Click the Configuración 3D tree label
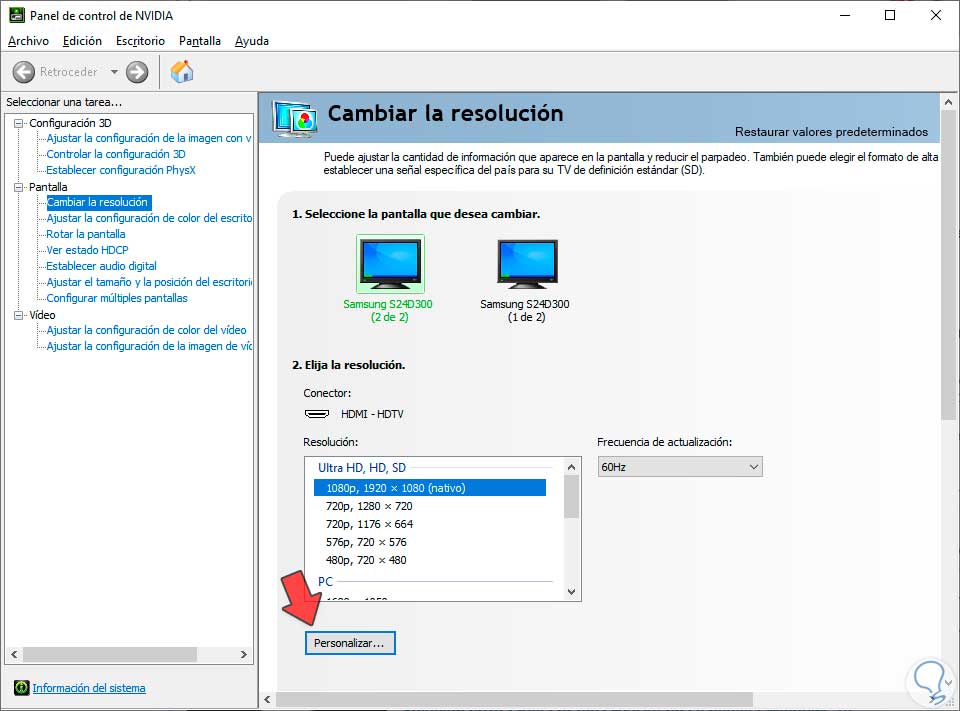Viewport: 960px width, 711px height. click(x=70, y=123)
